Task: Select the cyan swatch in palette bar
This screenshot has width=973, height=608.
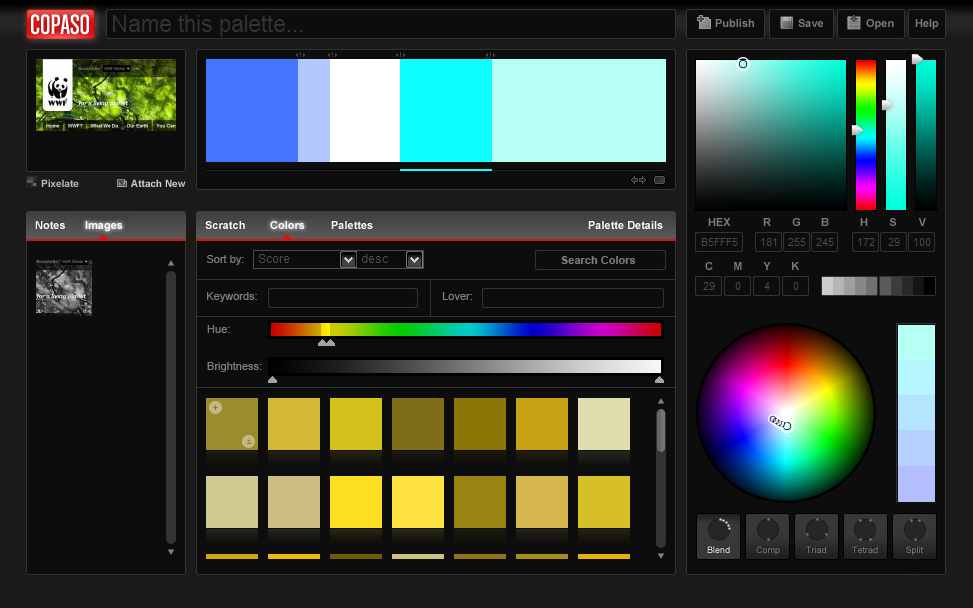Action: [x=445, y=110]
